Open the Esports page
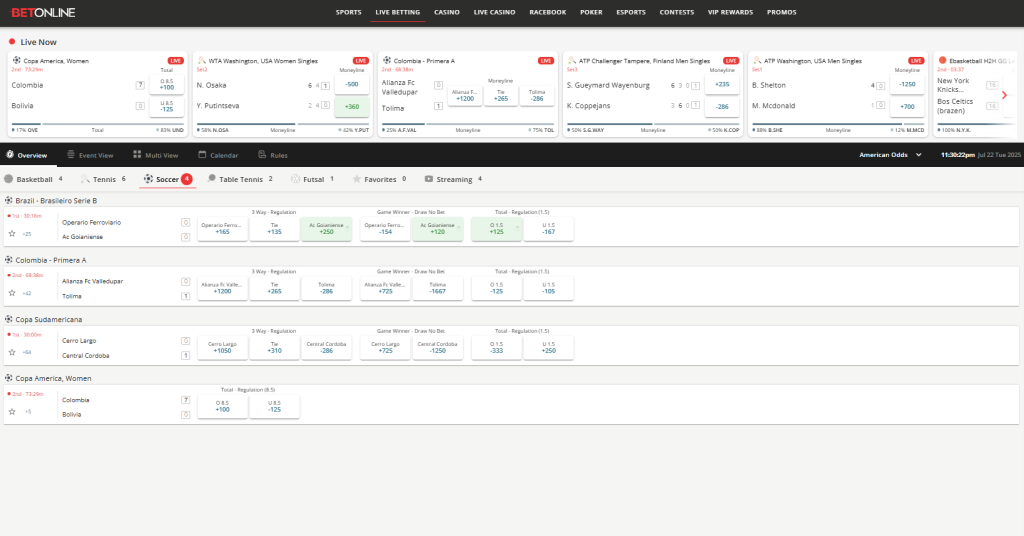1024x536 pixels. click(x=631, y=12)
